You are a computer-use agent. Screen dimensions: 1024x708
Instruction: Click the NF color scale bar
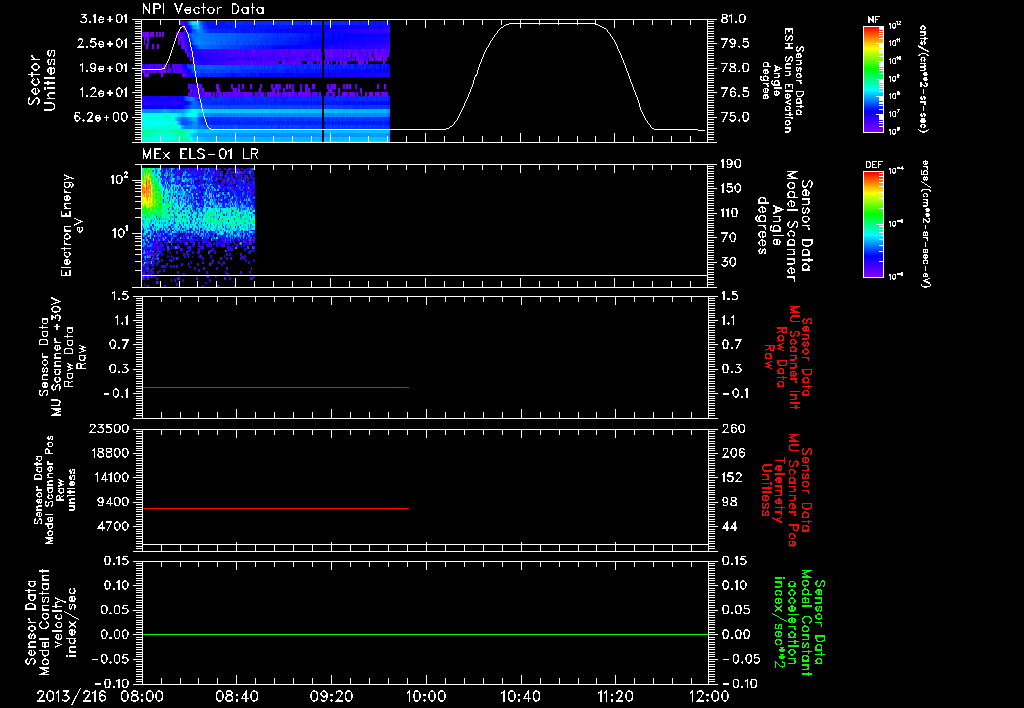point(873,78)
